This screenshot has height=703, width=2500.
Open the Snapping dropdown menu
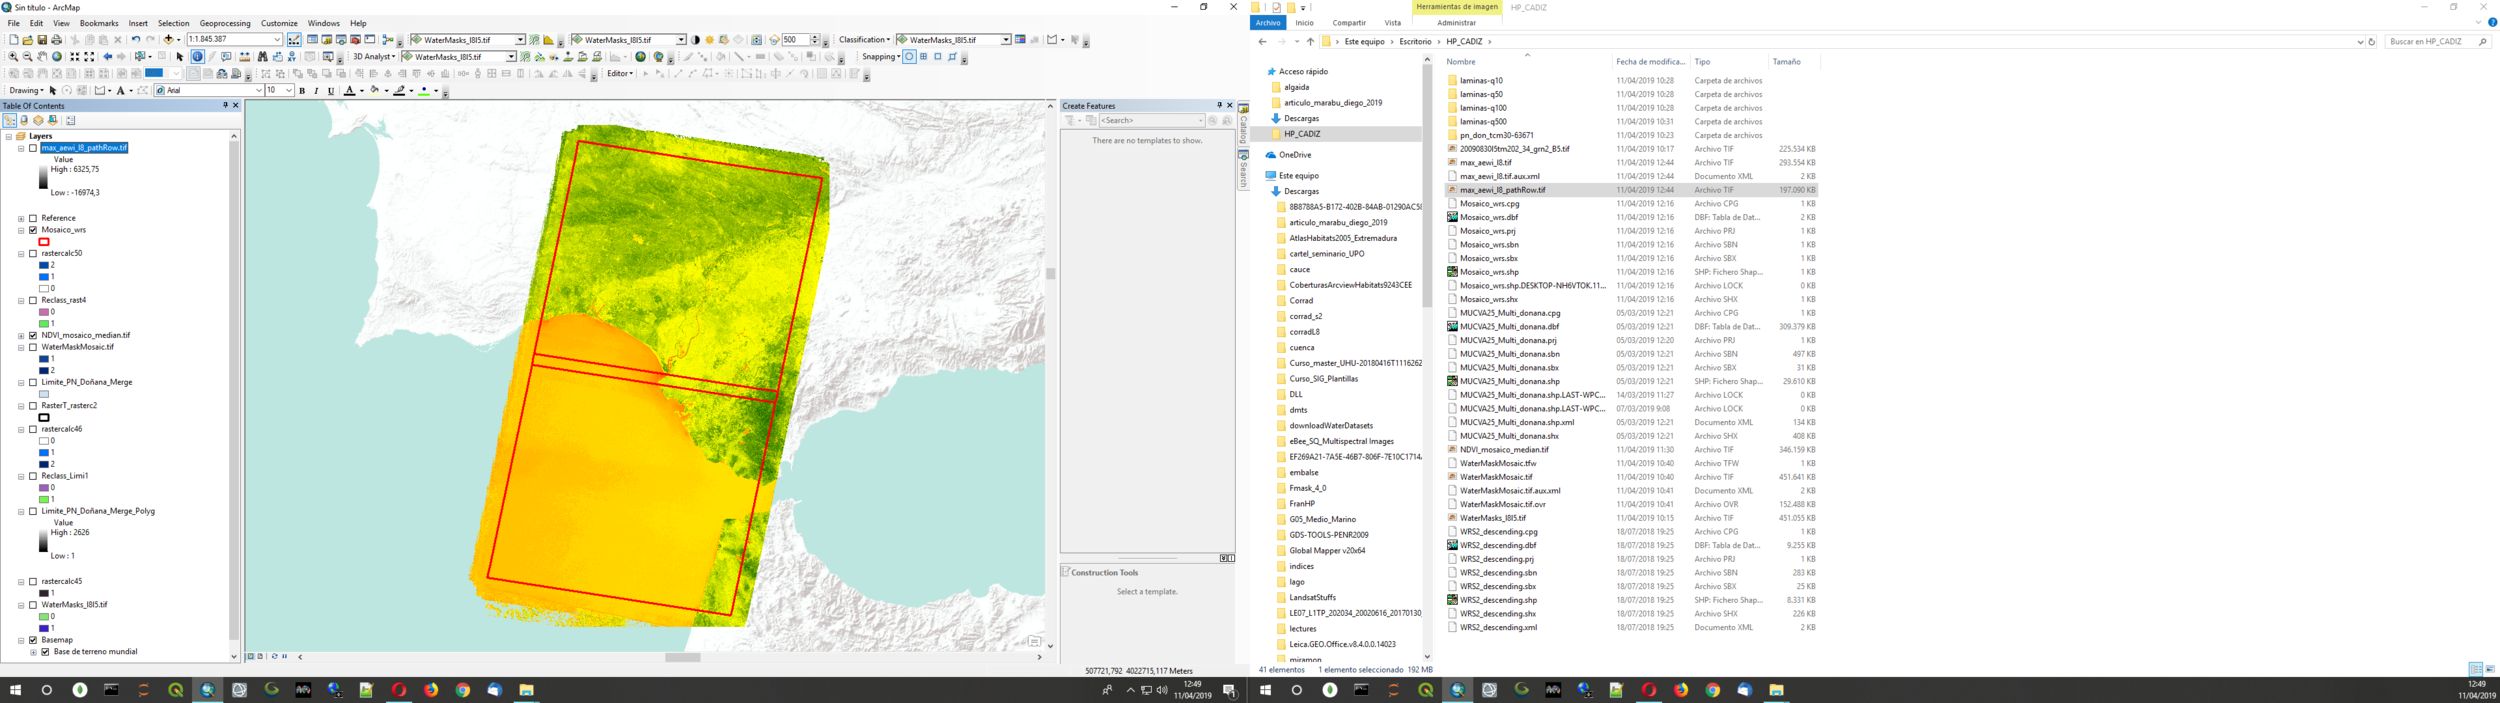tap(881, 57)
